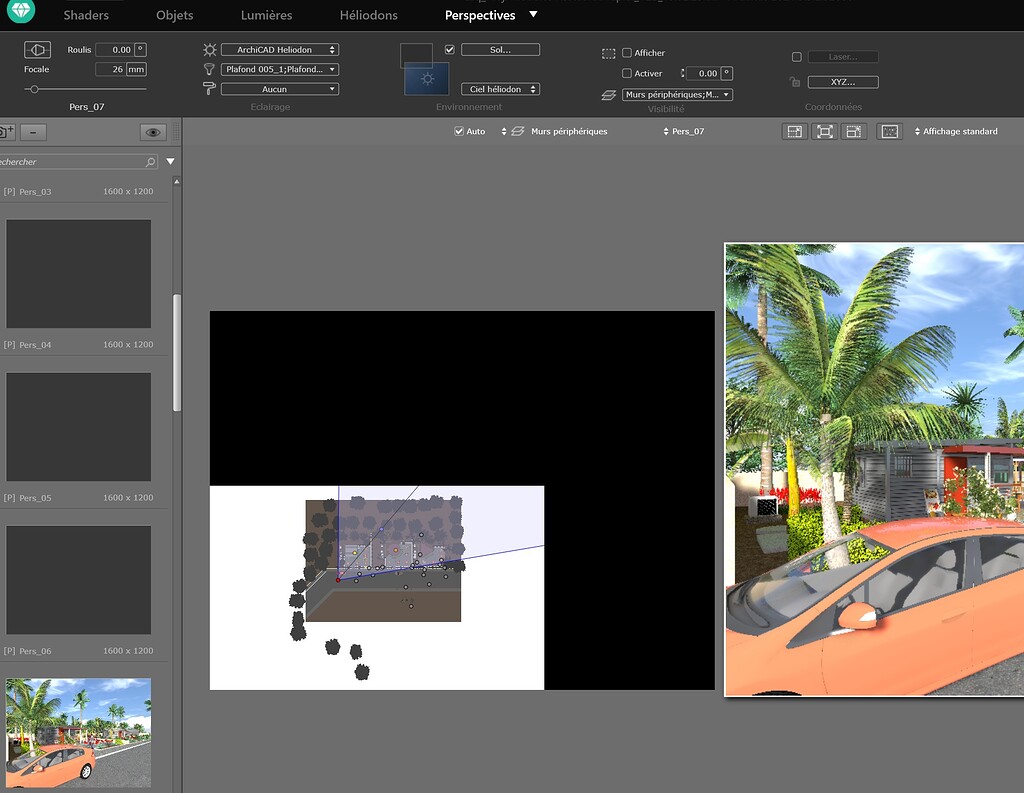This screenshot has height=793, width=1024.
Task: Open the ArchiCAD Heliodon dropdown
Action: [280, 48]
